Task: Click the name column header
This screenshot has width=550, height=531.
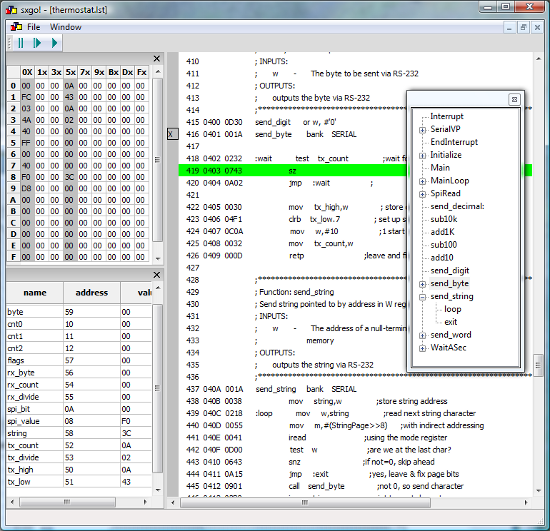Action: tap(35, 293)
